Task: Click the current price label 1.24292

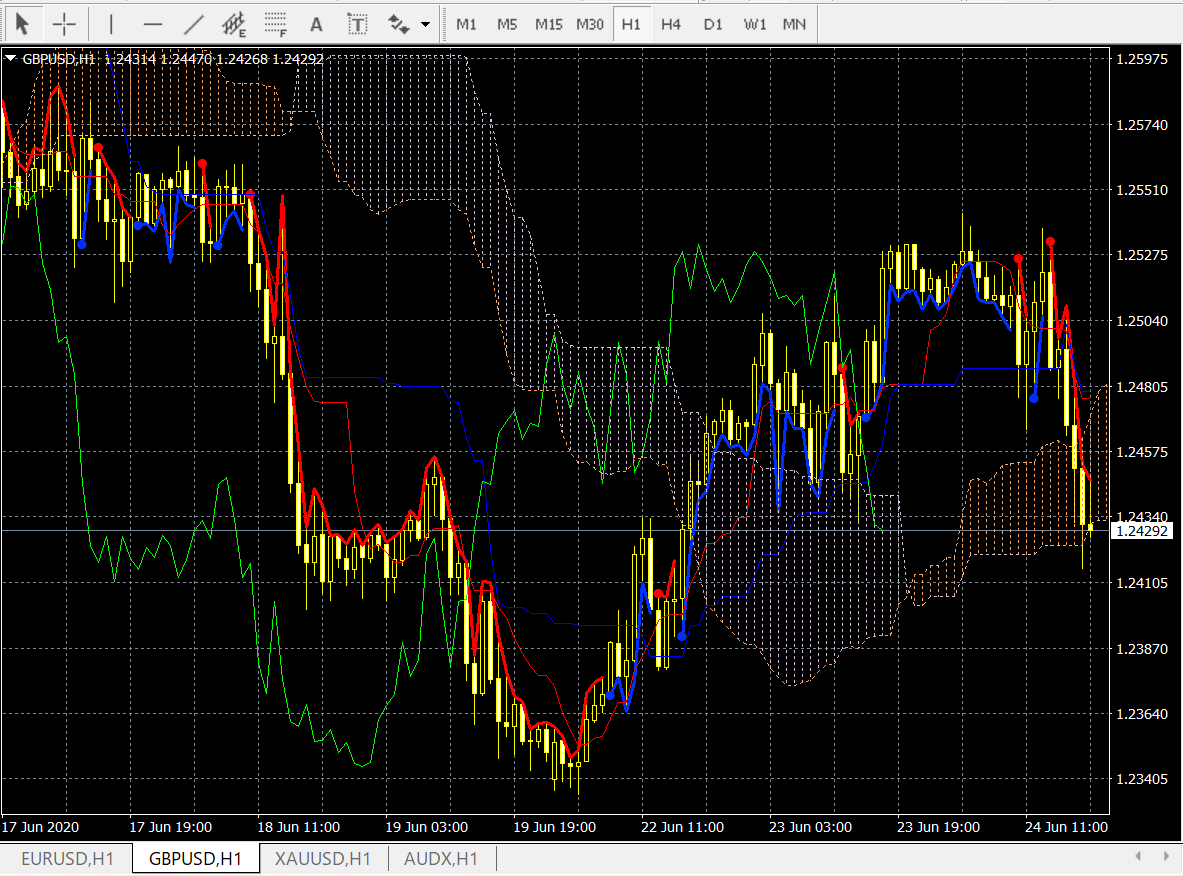Action: 1142,531
